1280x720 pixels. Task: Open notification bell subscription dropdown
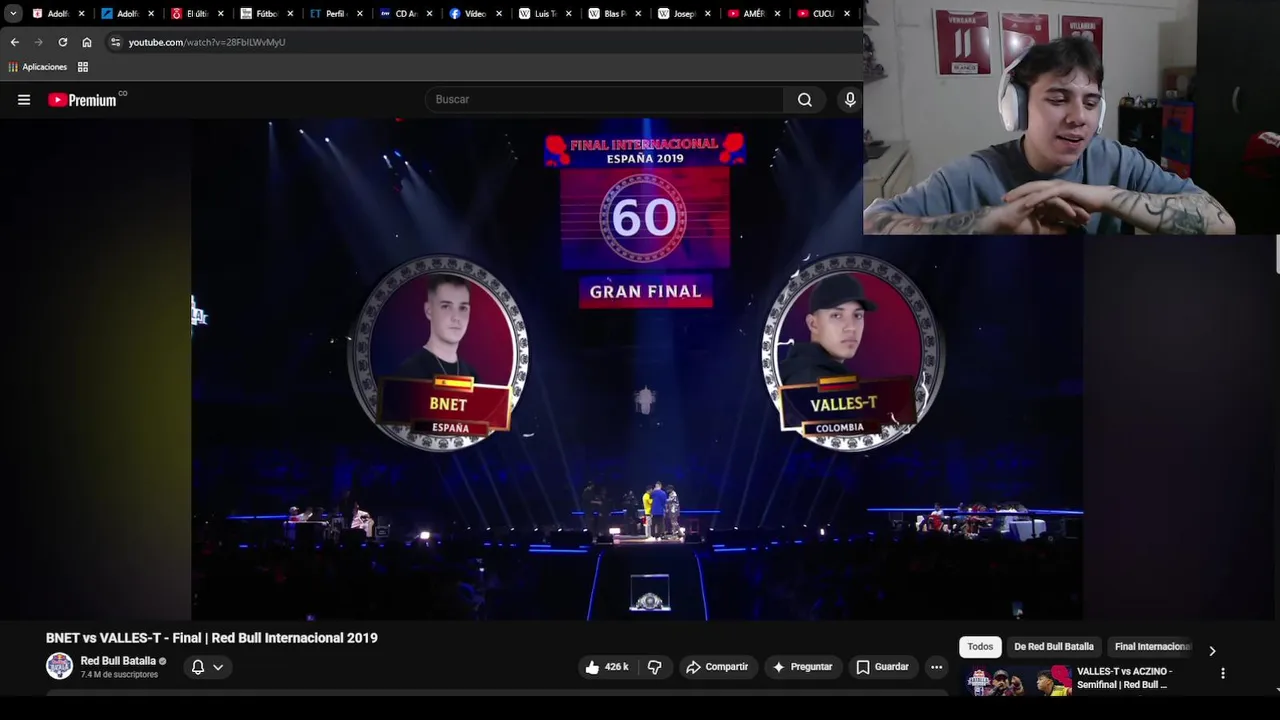(207, 667)
